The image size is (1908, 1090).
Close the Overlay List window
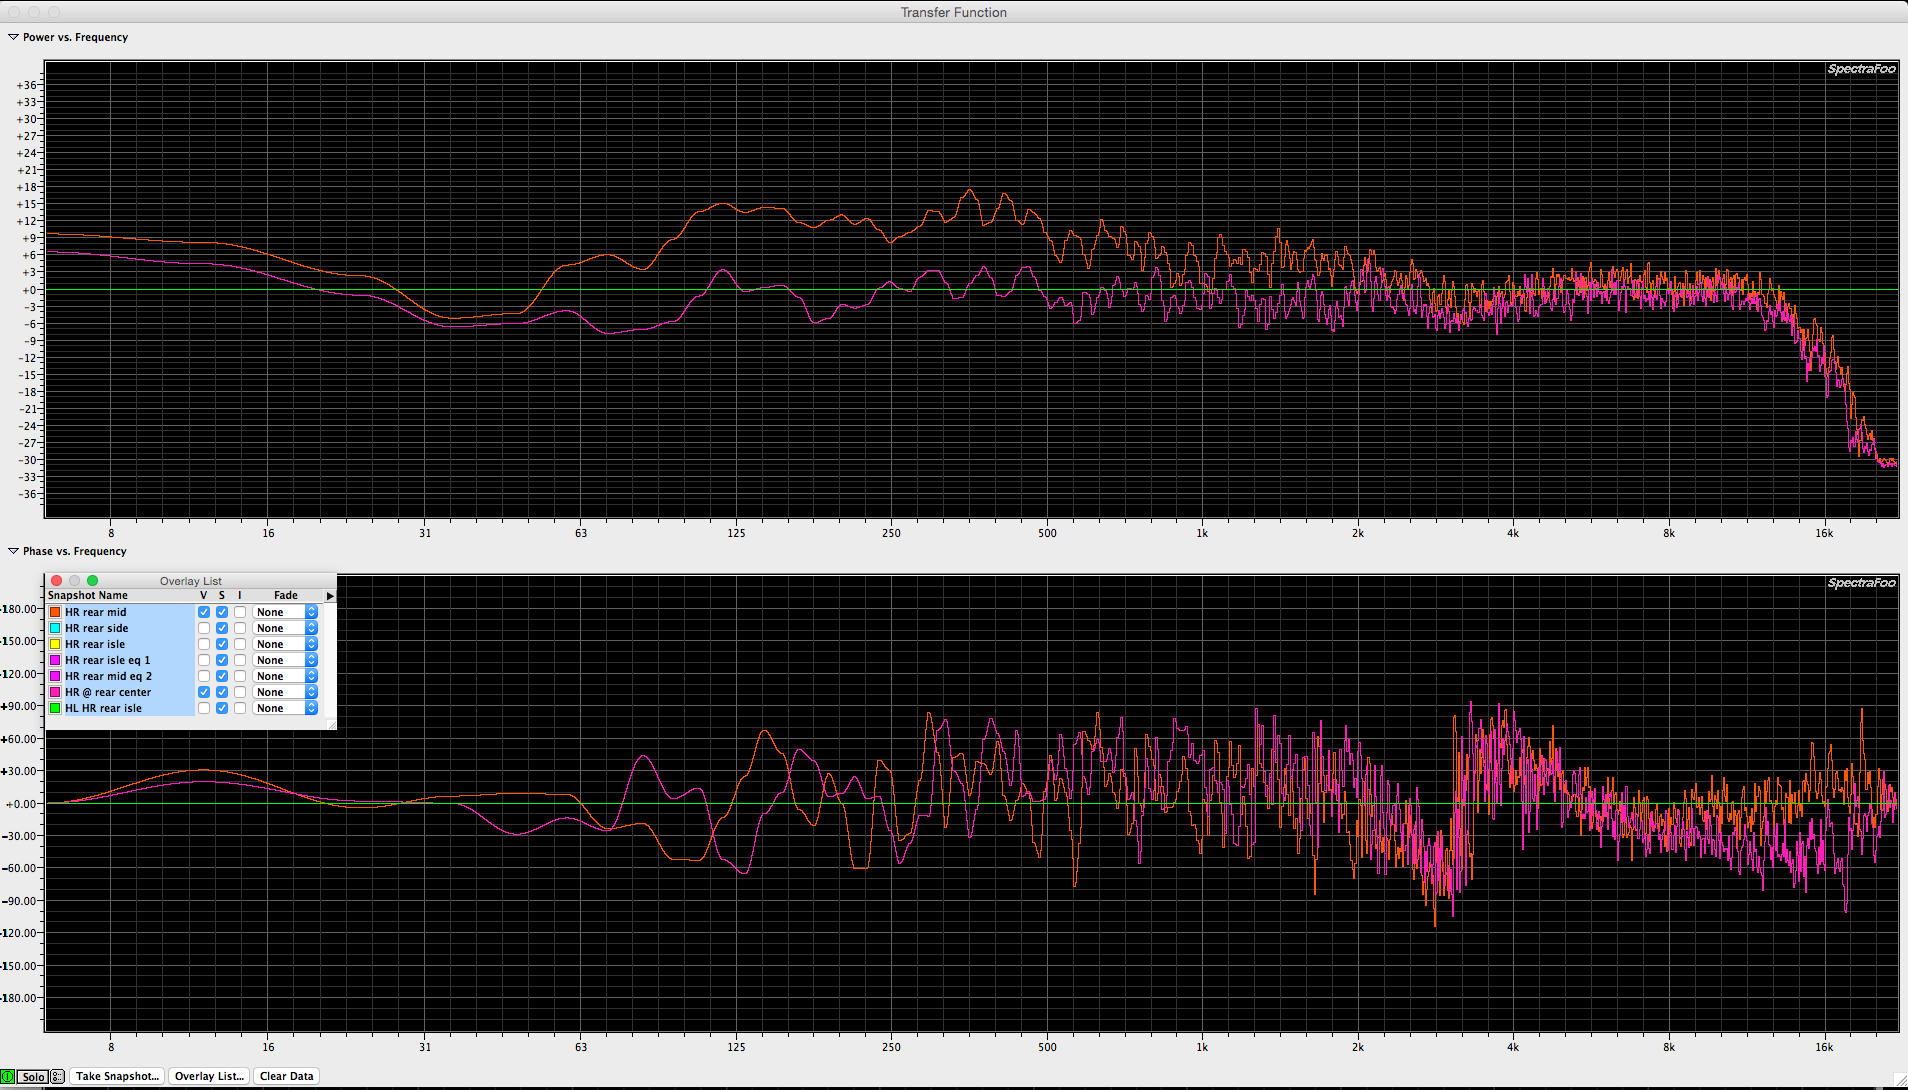tap(57, 581)
